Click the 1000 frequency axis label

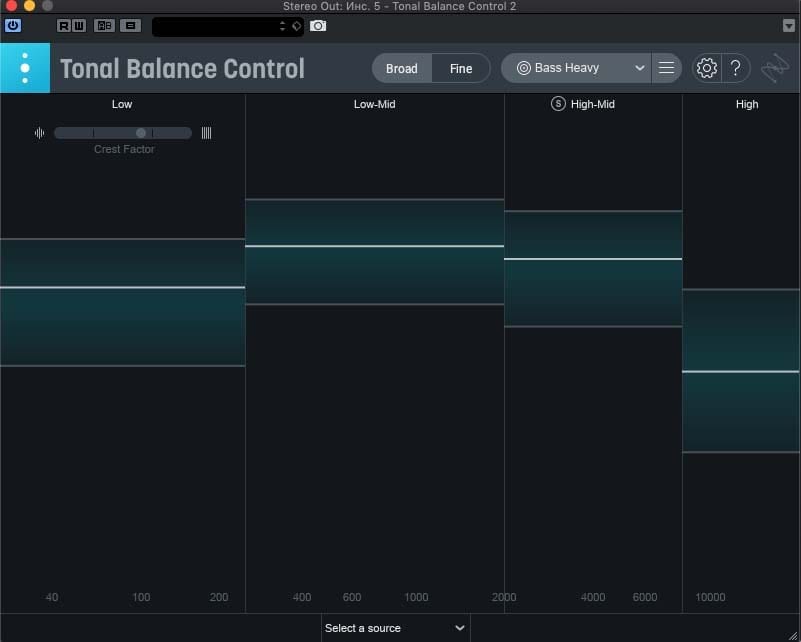[x=416, y=597]
